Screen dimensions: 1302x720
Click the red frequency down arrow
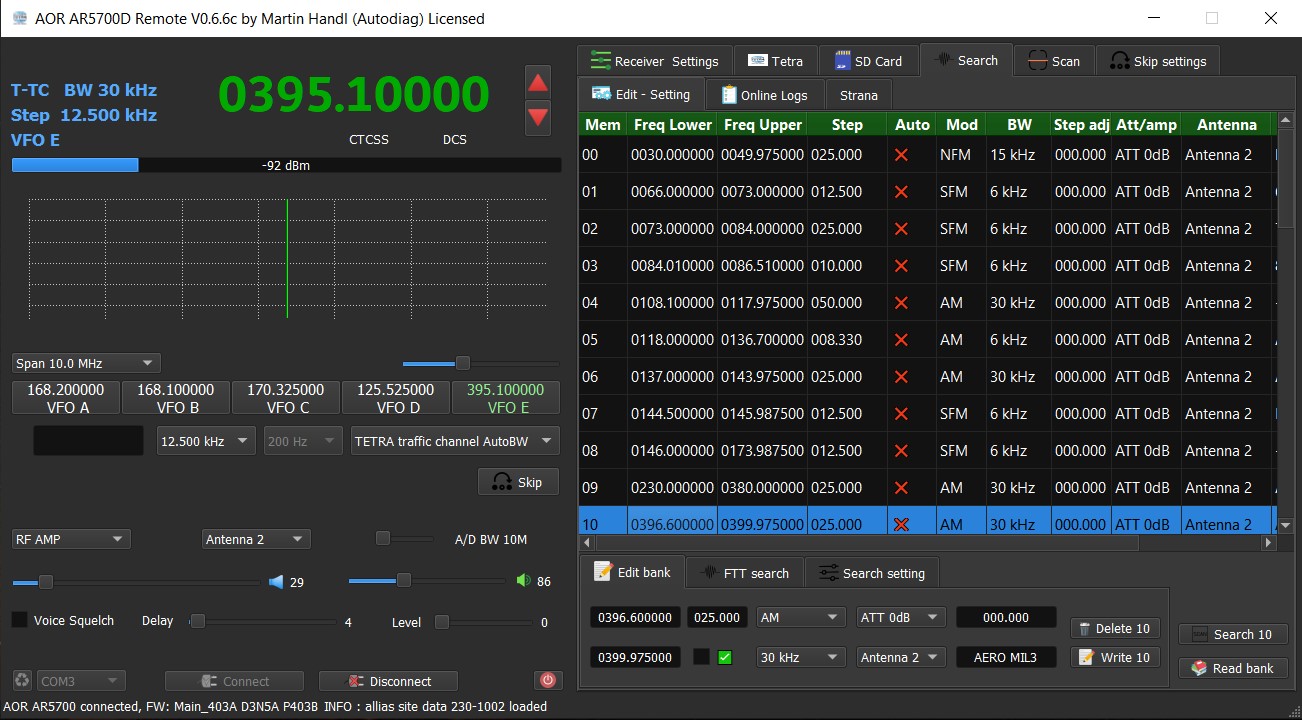point(538,117)
